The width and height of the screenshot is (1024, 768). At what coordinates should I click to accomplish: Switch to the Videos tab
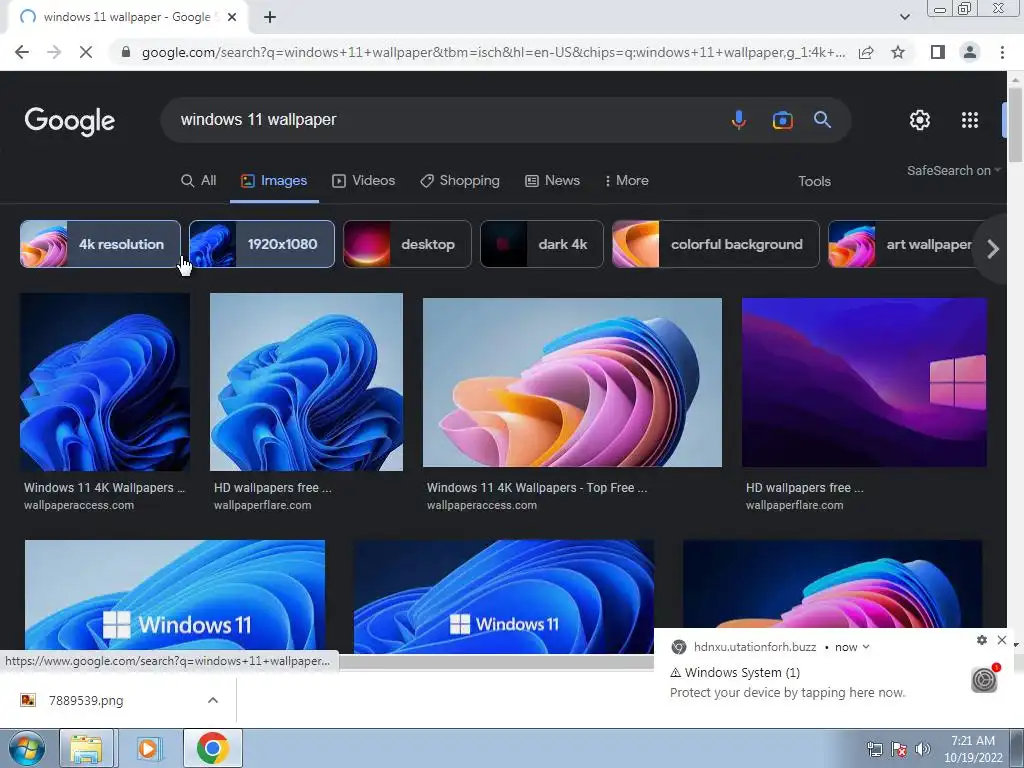point(364,181)
